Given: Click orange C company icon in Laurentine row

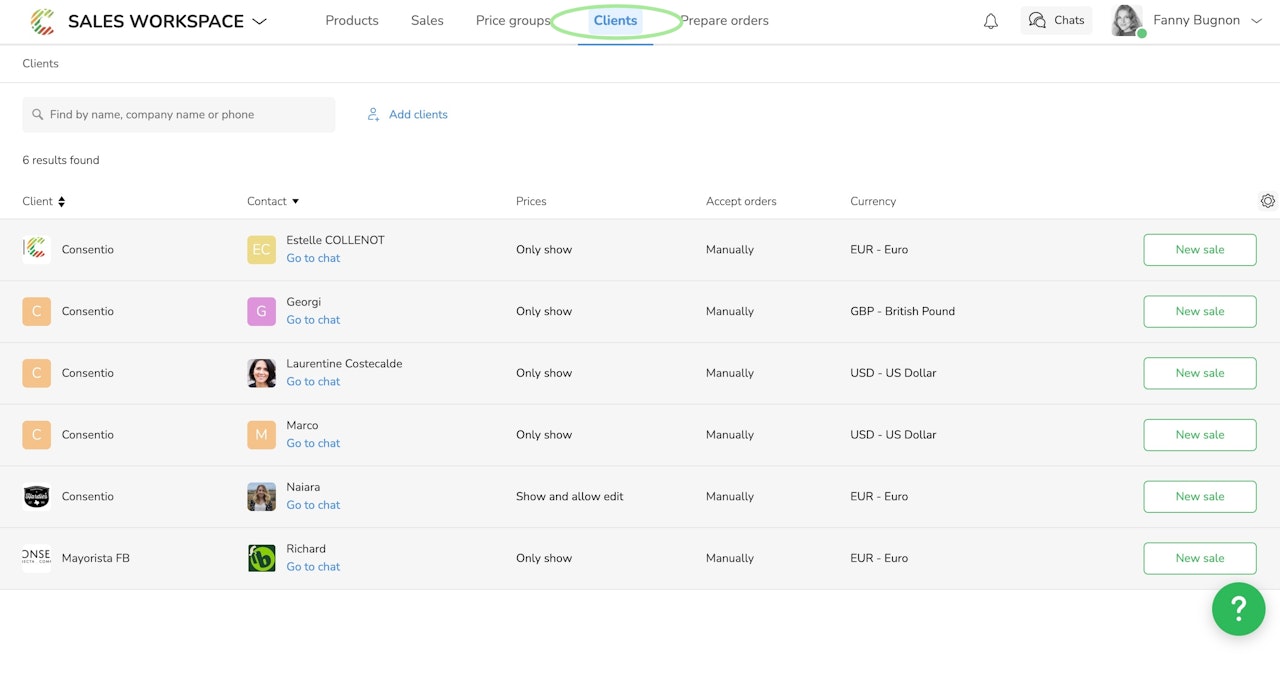Looking at the screenshot, I should click(x=36, y=373).
